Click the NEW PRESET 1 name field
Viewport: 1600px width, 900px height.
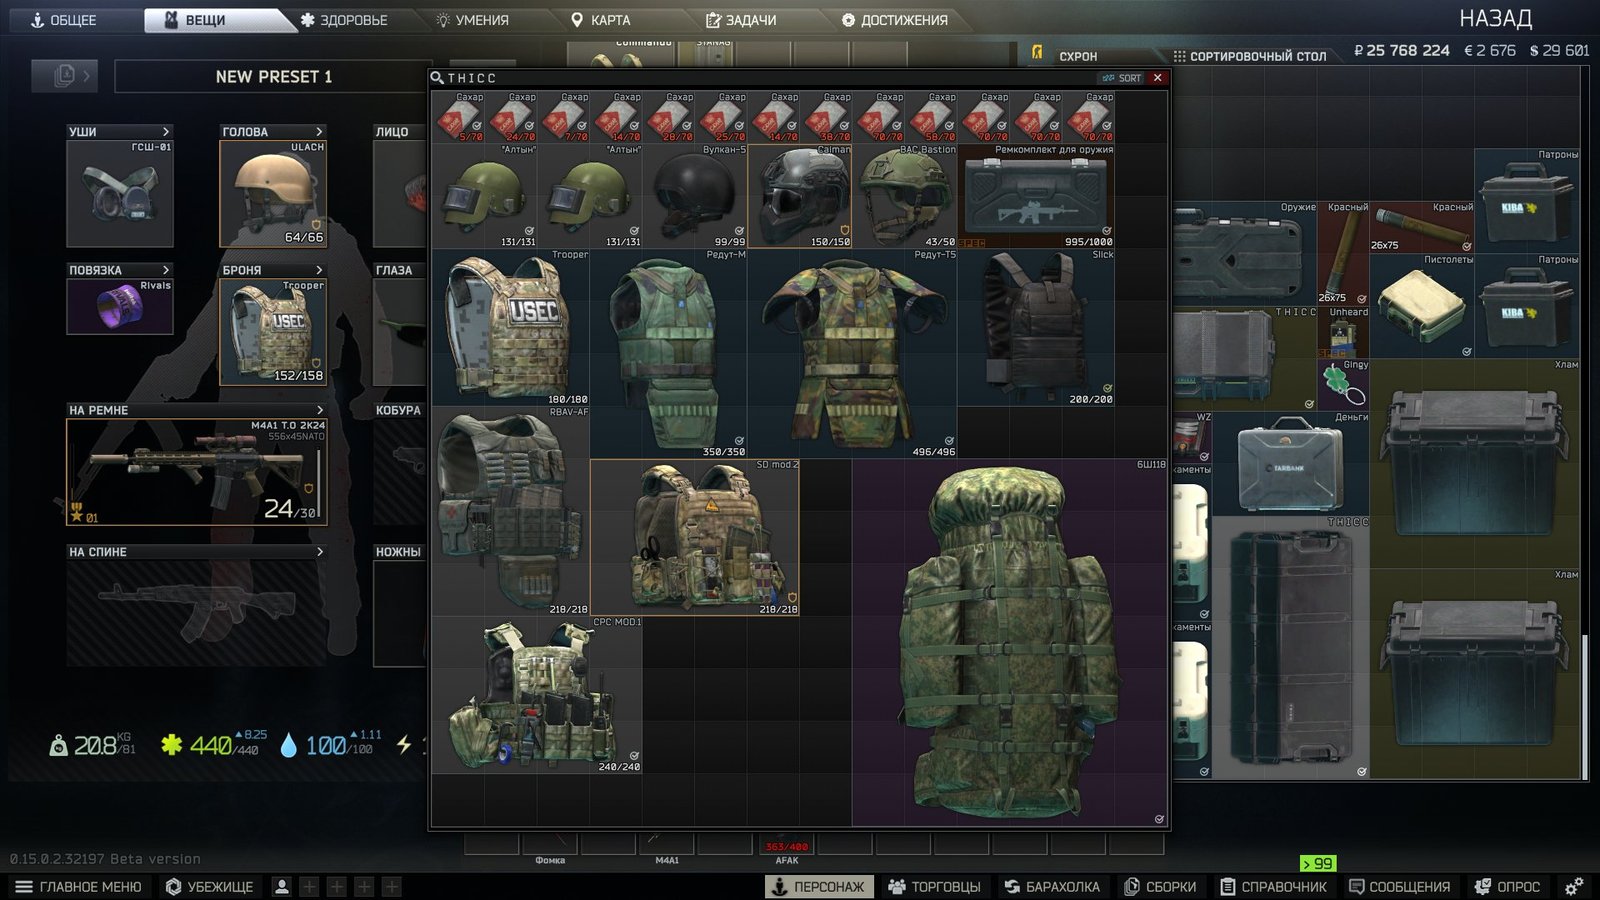coord(273,76)
